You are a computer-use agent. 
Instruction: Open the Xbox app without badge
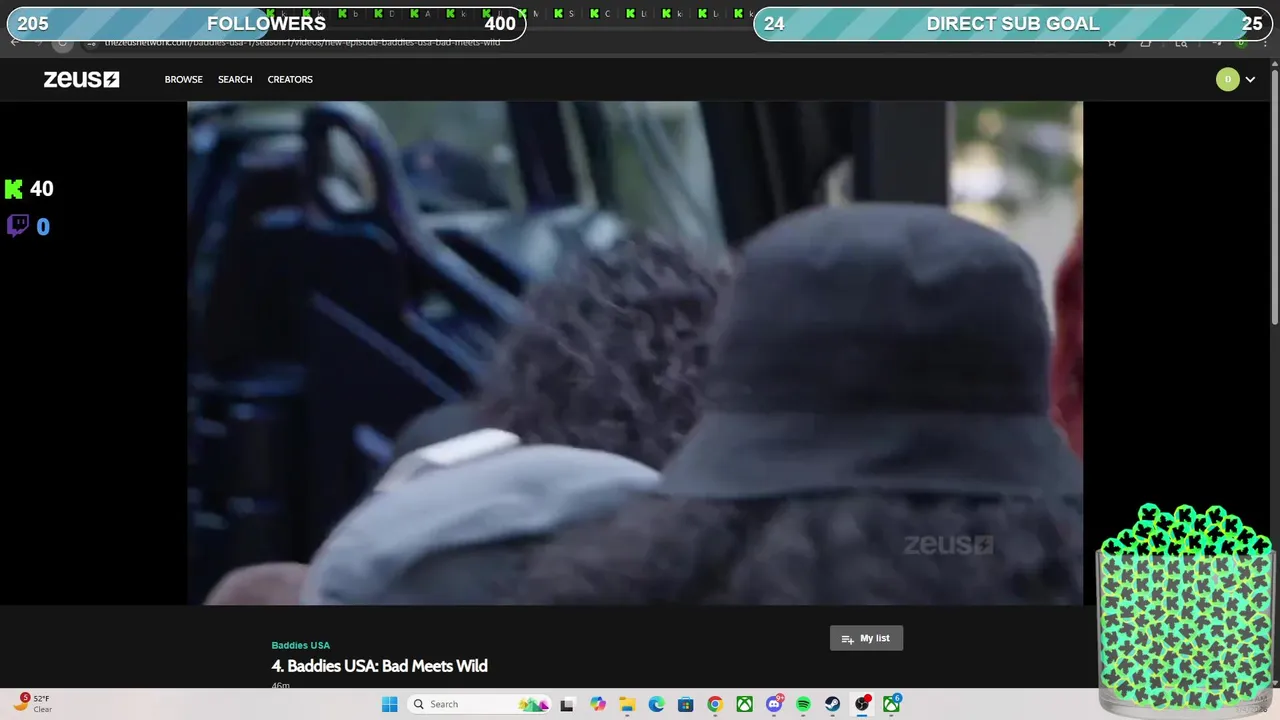pyautogui.click(x=744, y=704)
